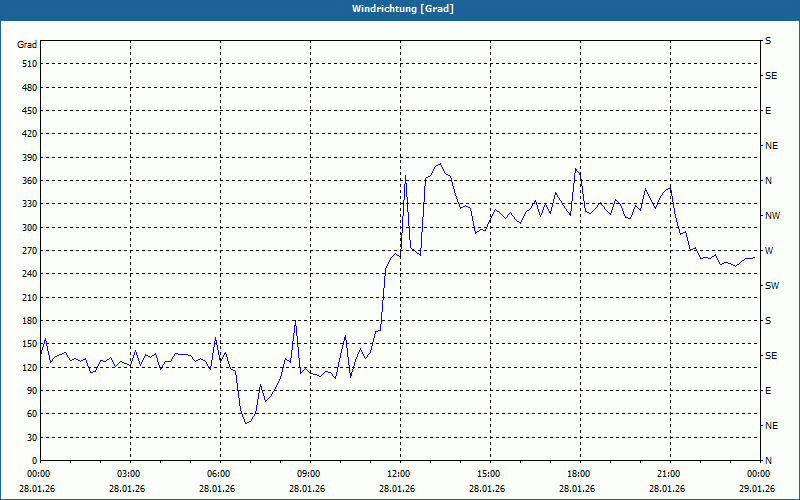
Task: Click the 'W' compass direction label
Action: coord(769,251)
